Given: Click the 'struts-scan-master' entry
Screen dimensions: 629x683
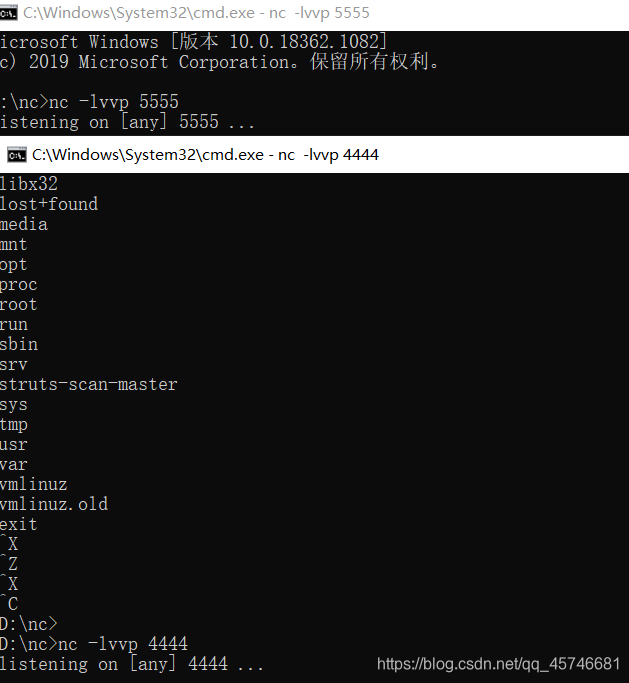Looking at the screenshot, I should 88,384.
